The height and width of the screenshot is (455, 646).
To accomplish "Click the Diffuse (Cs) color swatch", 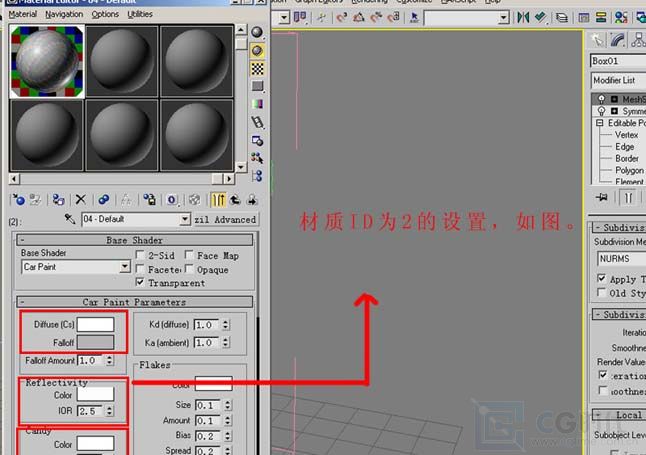I will (95, 324).
